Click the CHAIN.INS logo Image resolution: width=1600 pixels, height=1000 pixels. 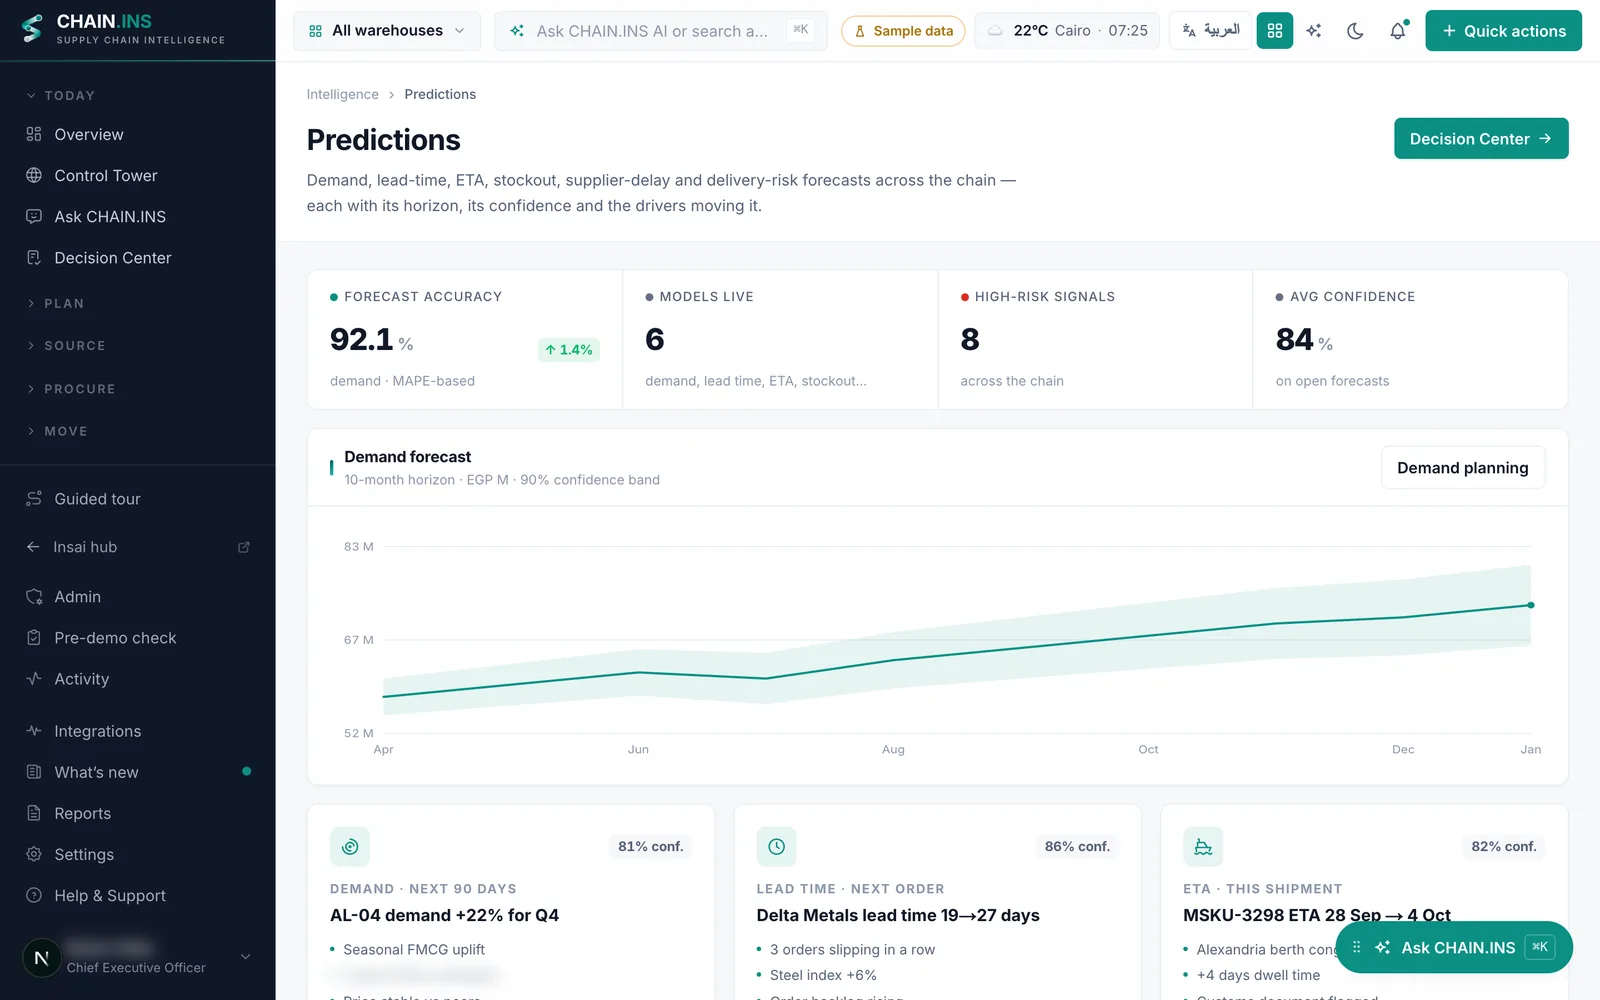[123, 30]
